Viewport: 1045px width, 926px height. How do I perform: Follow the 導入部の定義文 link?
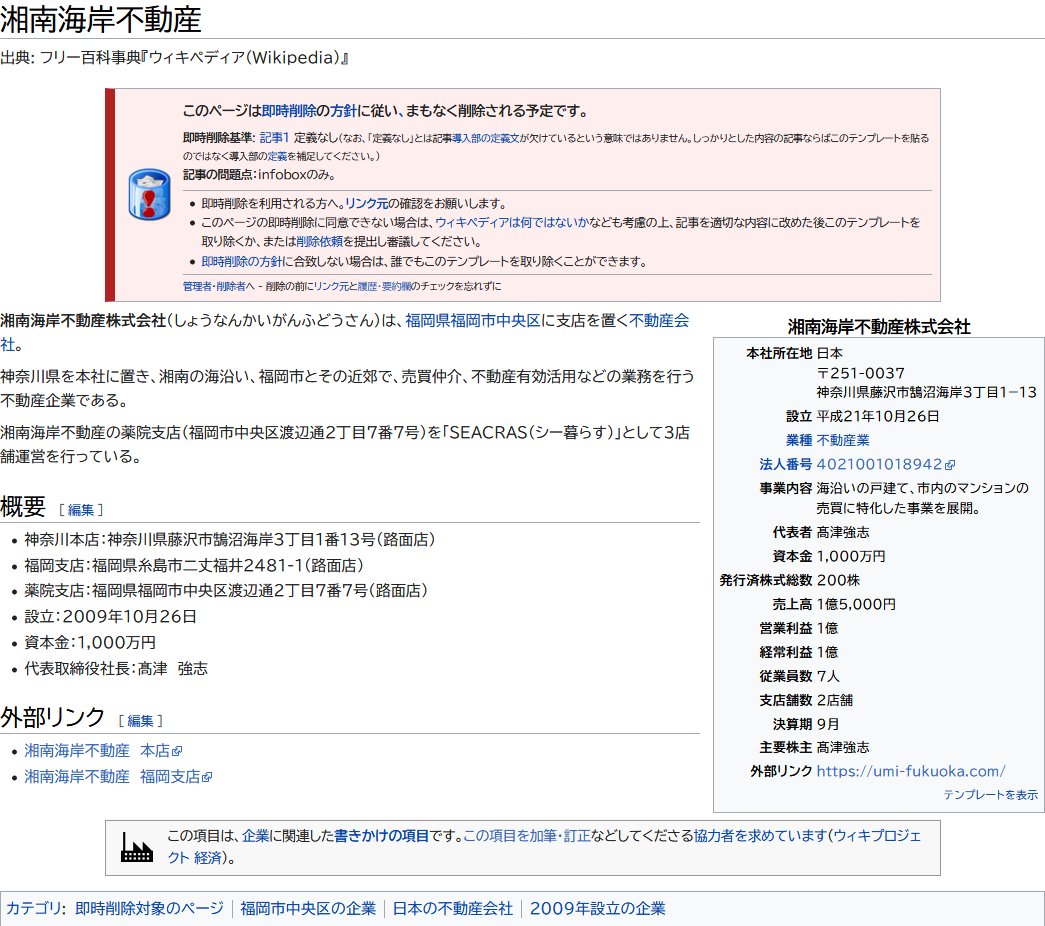485,138
